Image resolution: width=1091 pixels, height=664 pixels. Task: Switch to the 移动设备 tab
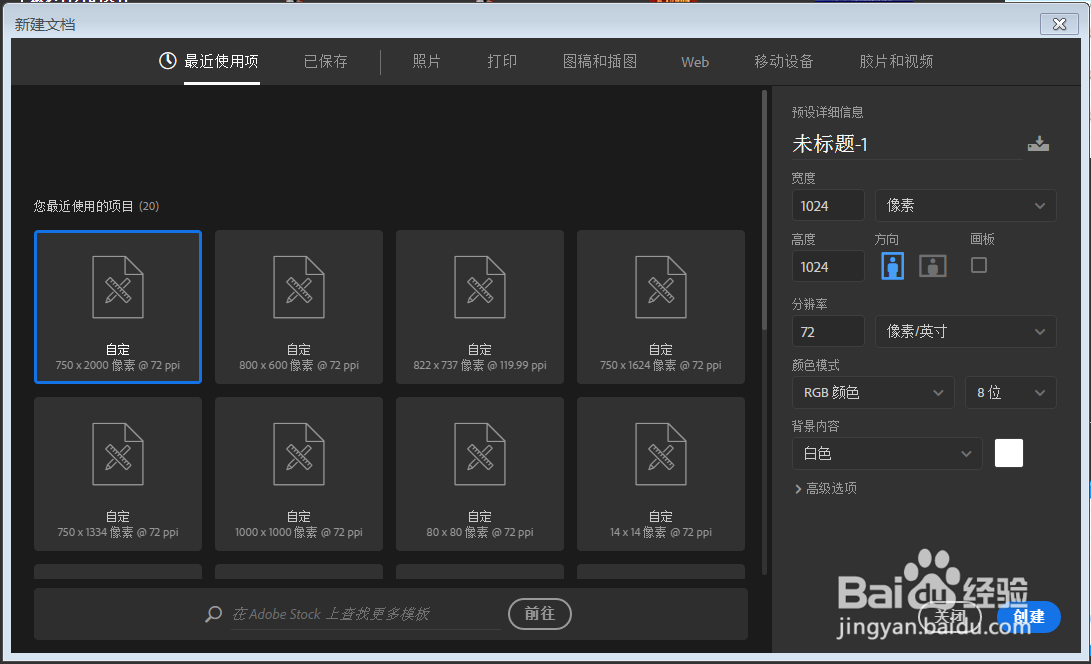(x=783, y=61)
